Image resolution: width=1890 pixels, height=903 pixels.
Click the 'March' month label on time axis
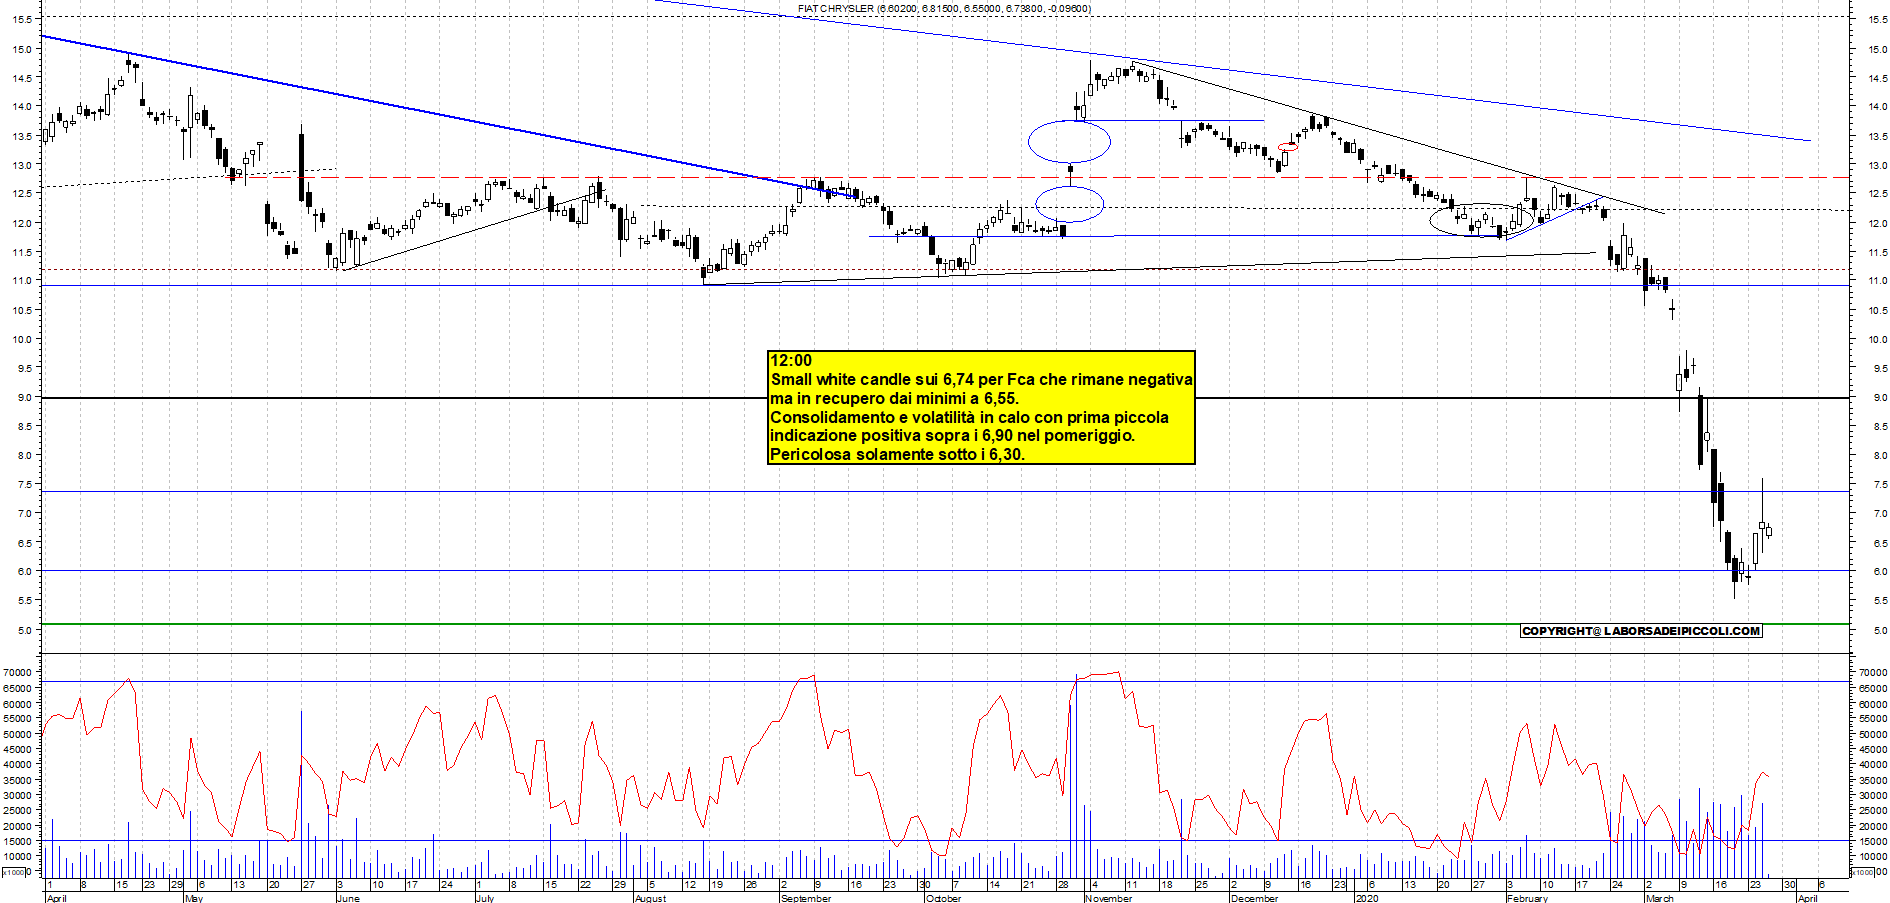[1660, 898]
